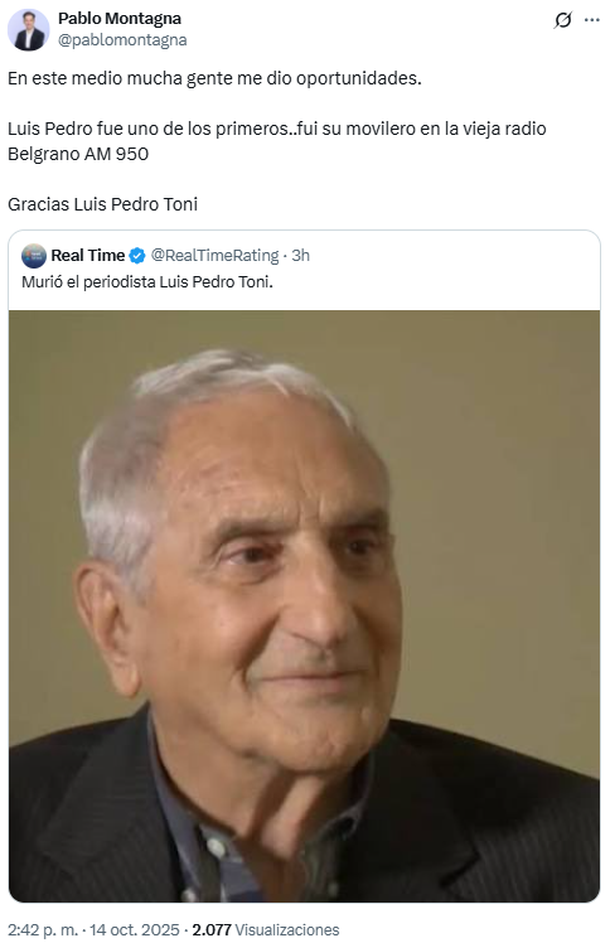
Task: Click the 14 oct. 2025 date
Action: click(134, 930)
